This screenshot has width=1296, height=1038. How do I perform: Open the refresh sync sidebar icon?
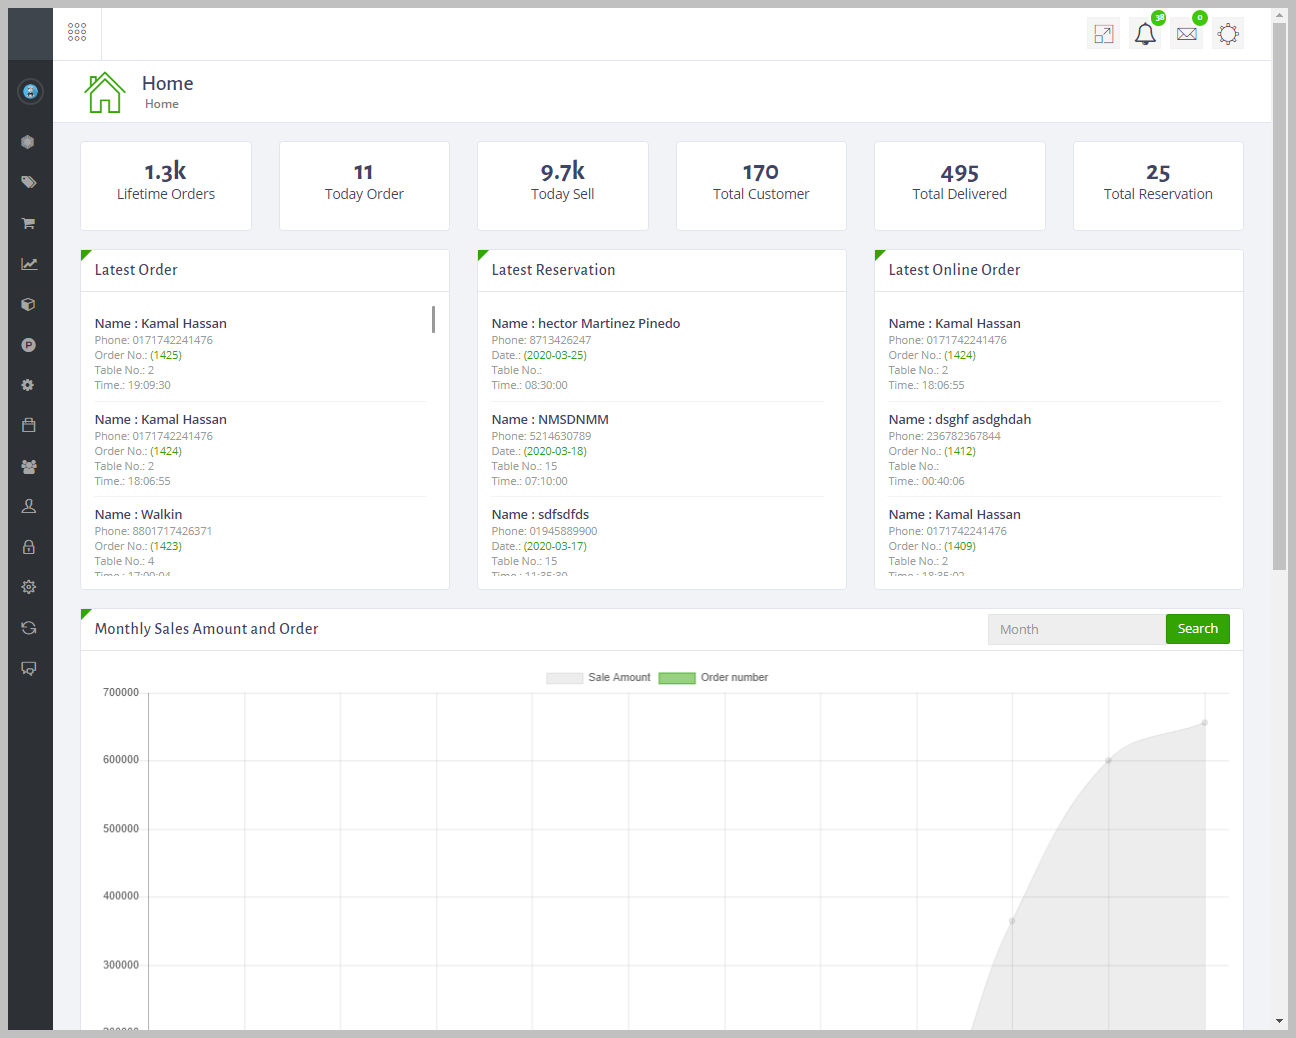click(29, 628)
